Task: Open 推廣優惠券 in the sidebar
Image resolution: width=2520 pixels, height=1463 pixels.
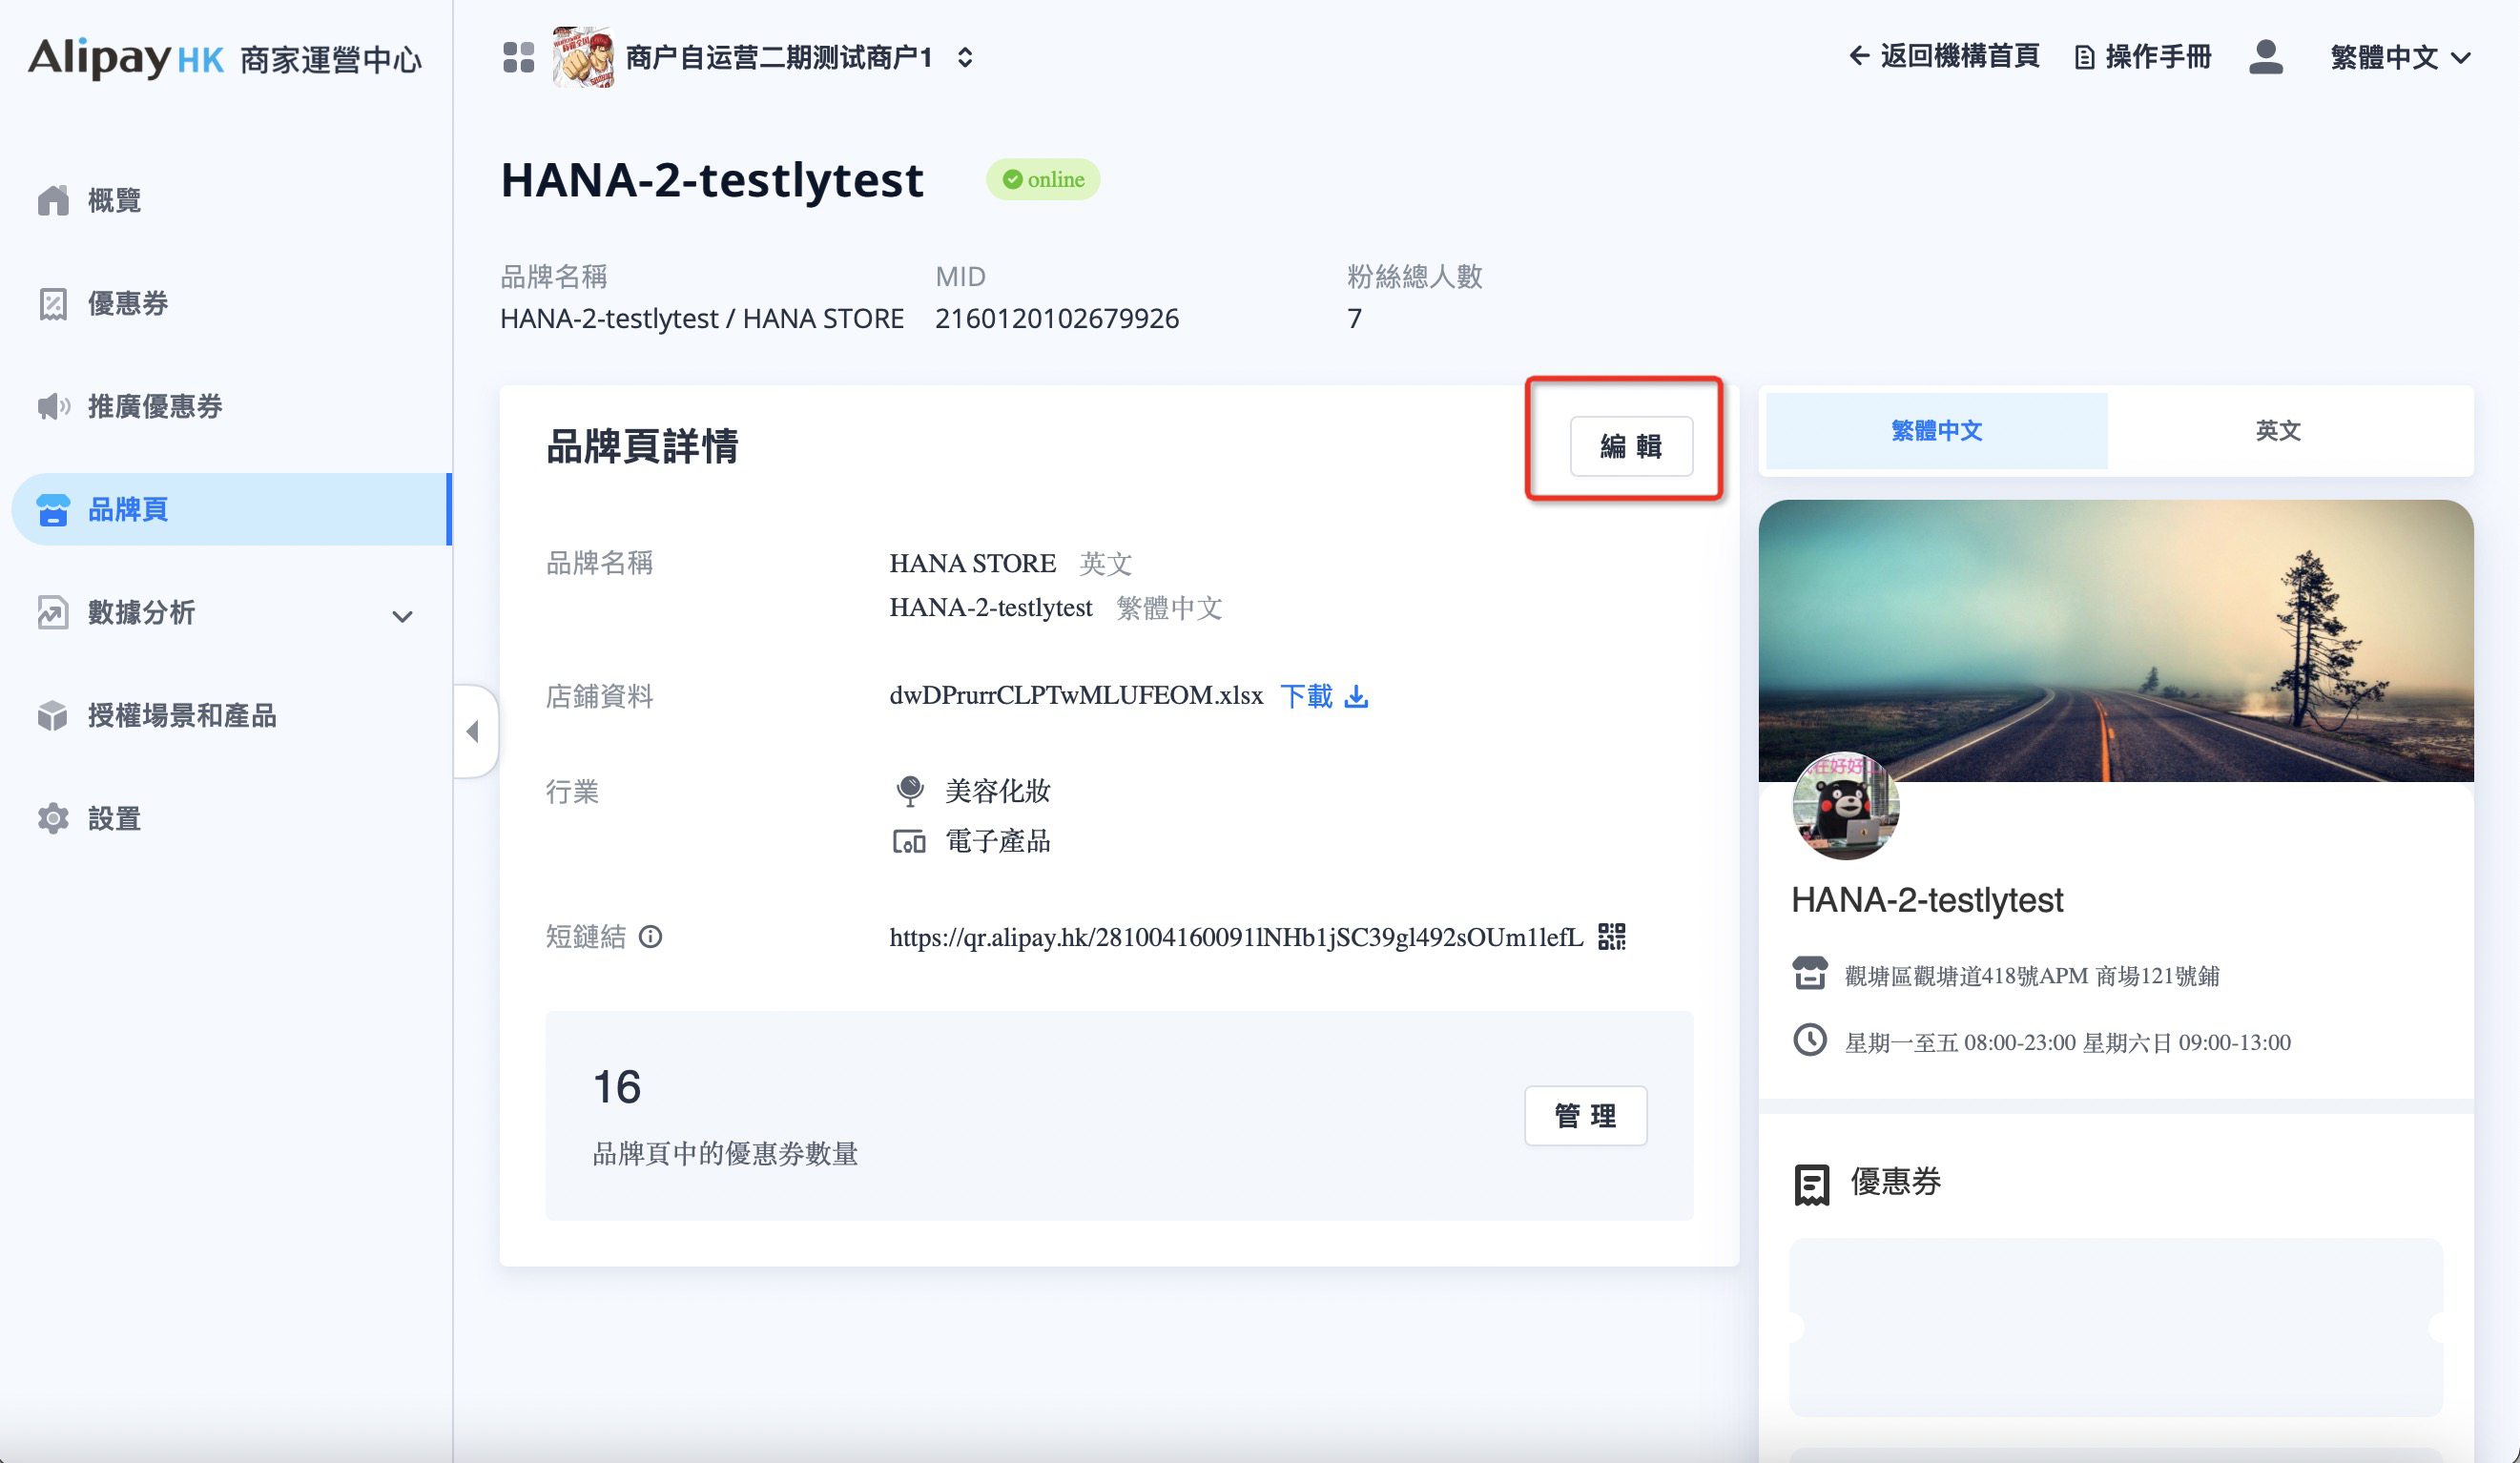Action: [x=154, y=406]
